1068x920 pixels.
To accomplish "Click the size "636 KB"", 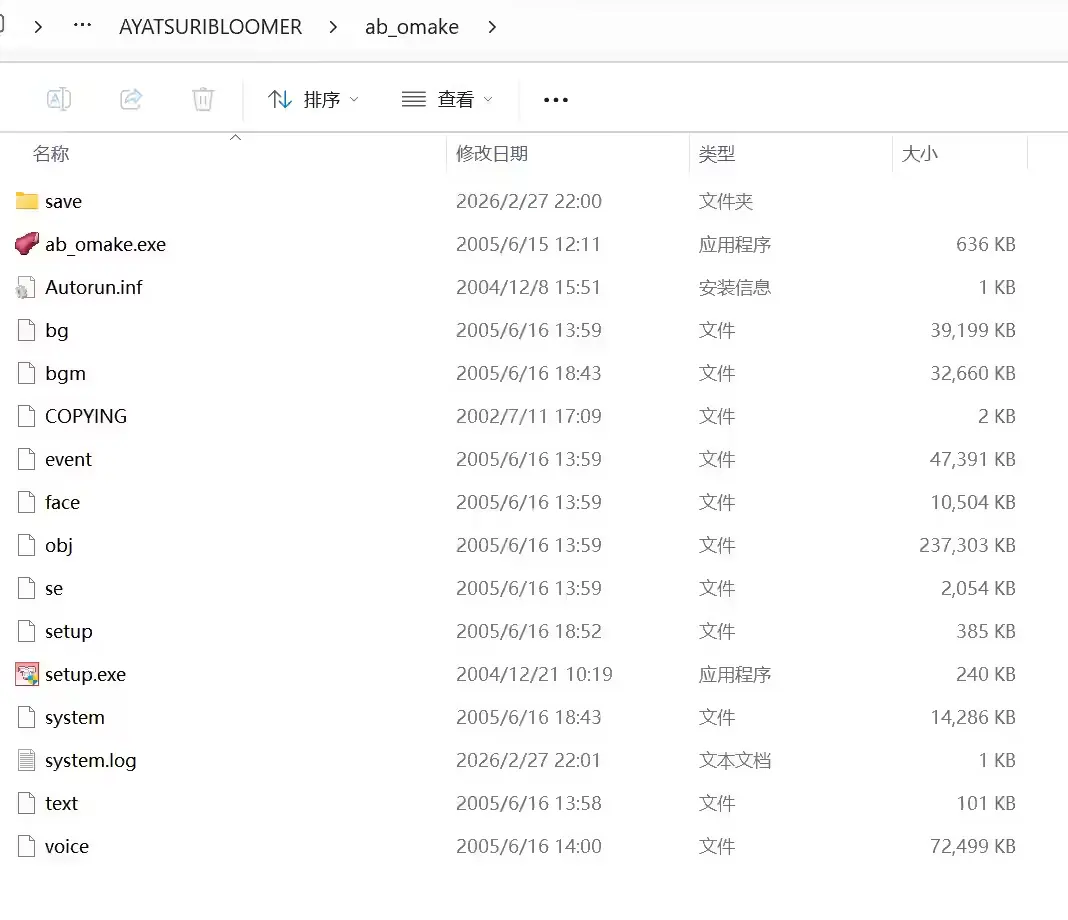I will click(986, 244).
